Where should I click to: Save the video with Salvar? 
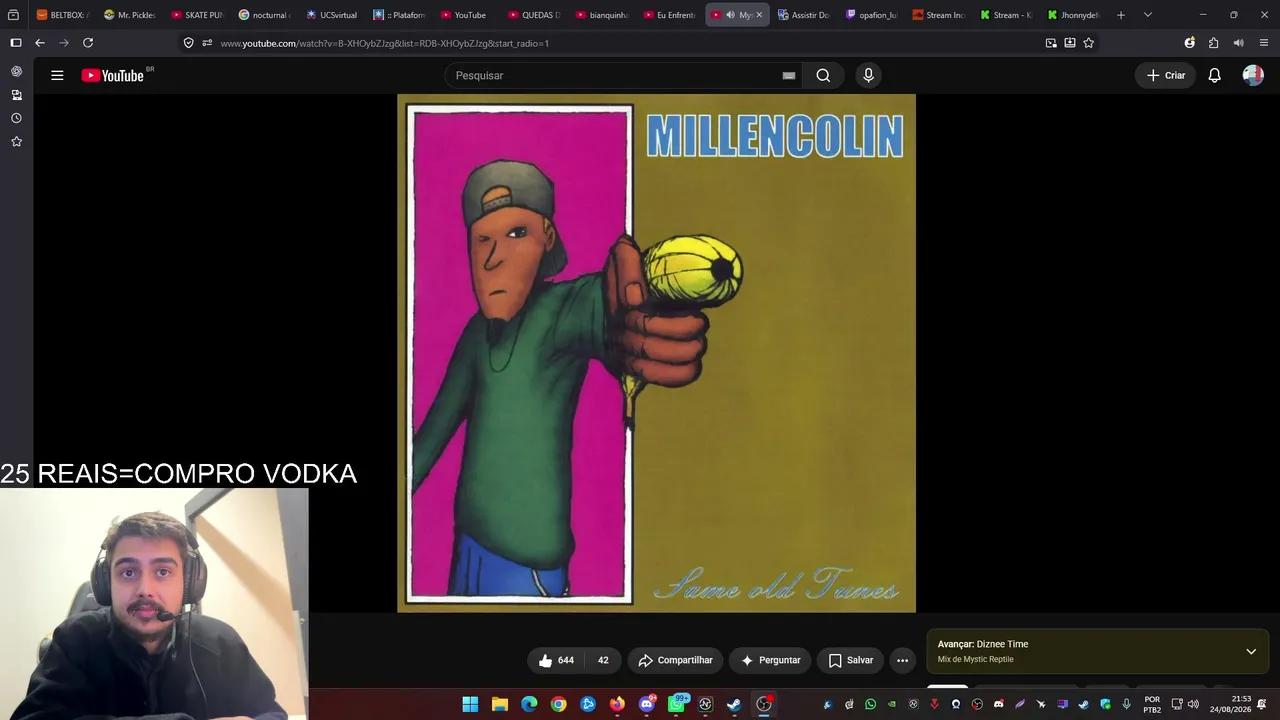click(851, 660)
